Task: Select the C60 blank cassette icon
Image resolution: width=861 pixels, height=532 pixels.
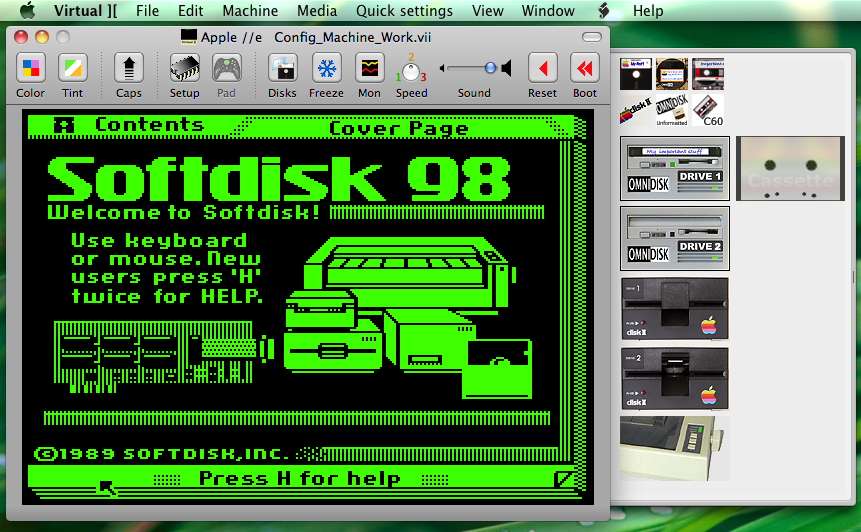Action: point(708,110)
